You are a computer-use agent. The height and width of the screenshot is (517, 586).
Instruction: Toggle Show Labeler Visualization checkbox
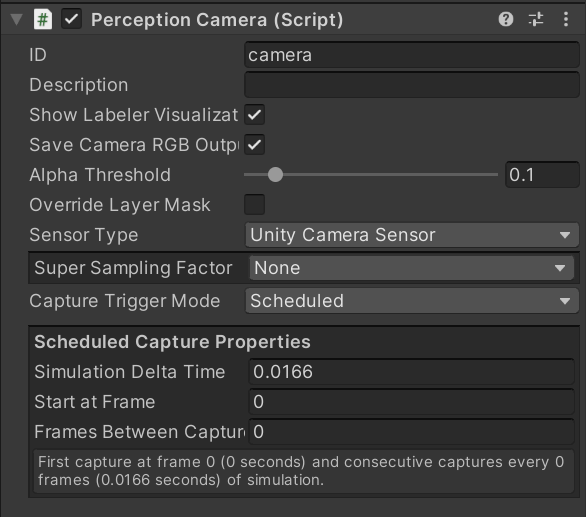coord(255,115)
